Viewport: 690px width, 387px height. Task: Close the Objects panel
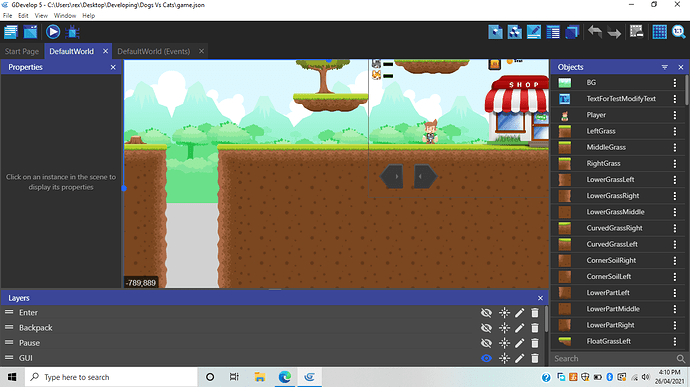click(681, 67)
